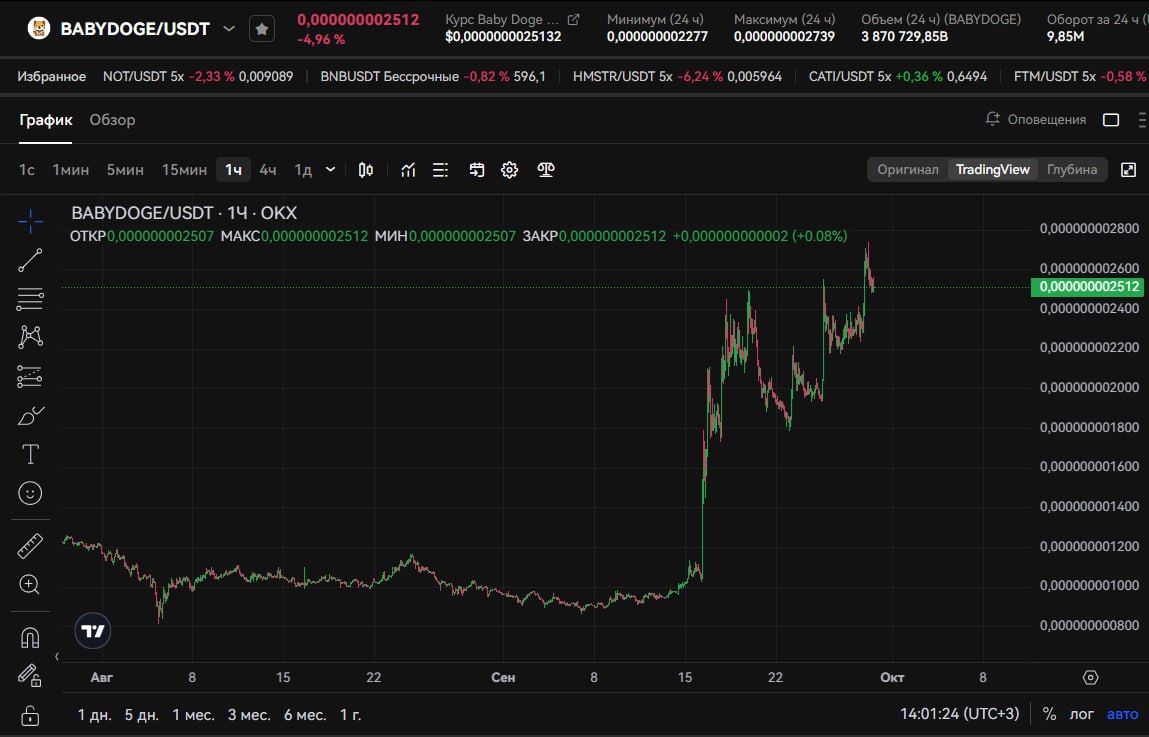Toggle logarithmic scale лог
This screenshot has height=737, width=1149.
coord(1082,714)
